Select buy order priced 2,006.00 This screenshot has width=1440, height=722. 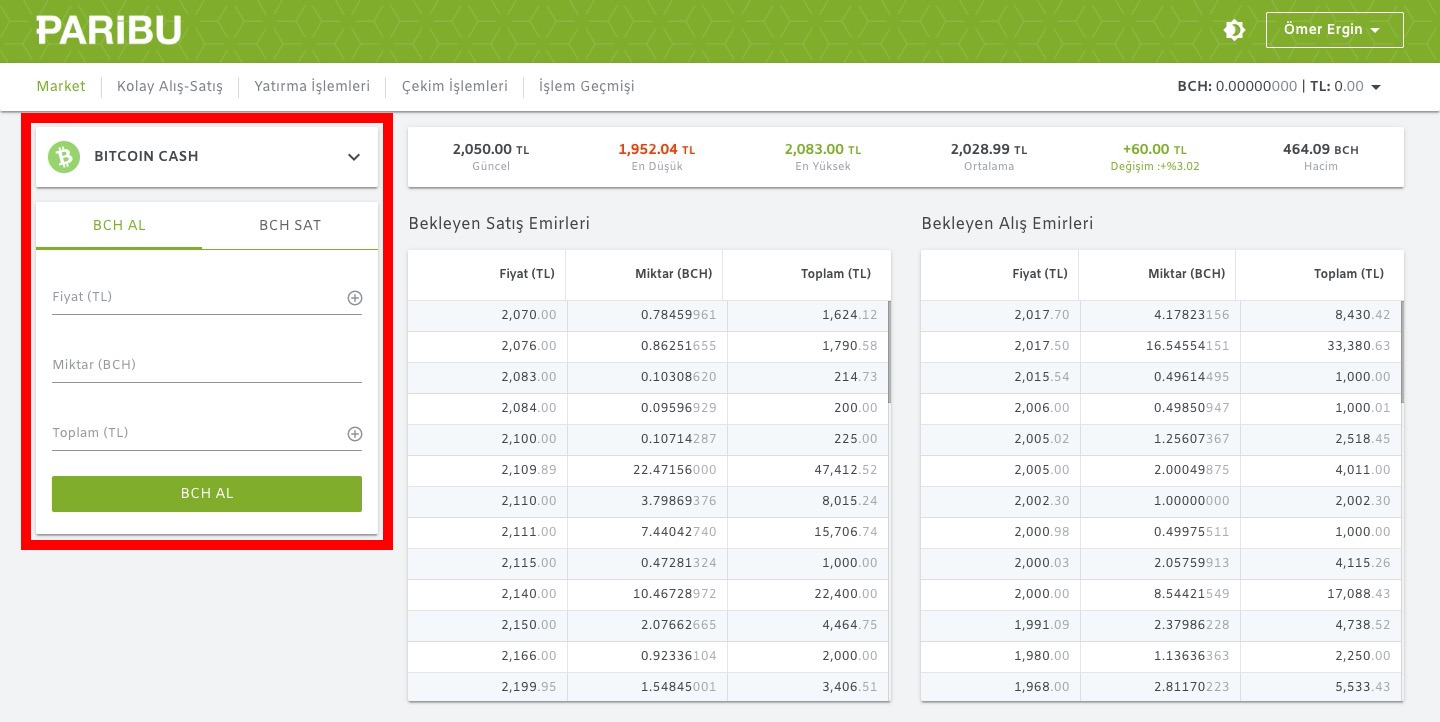click(1161, 409)
